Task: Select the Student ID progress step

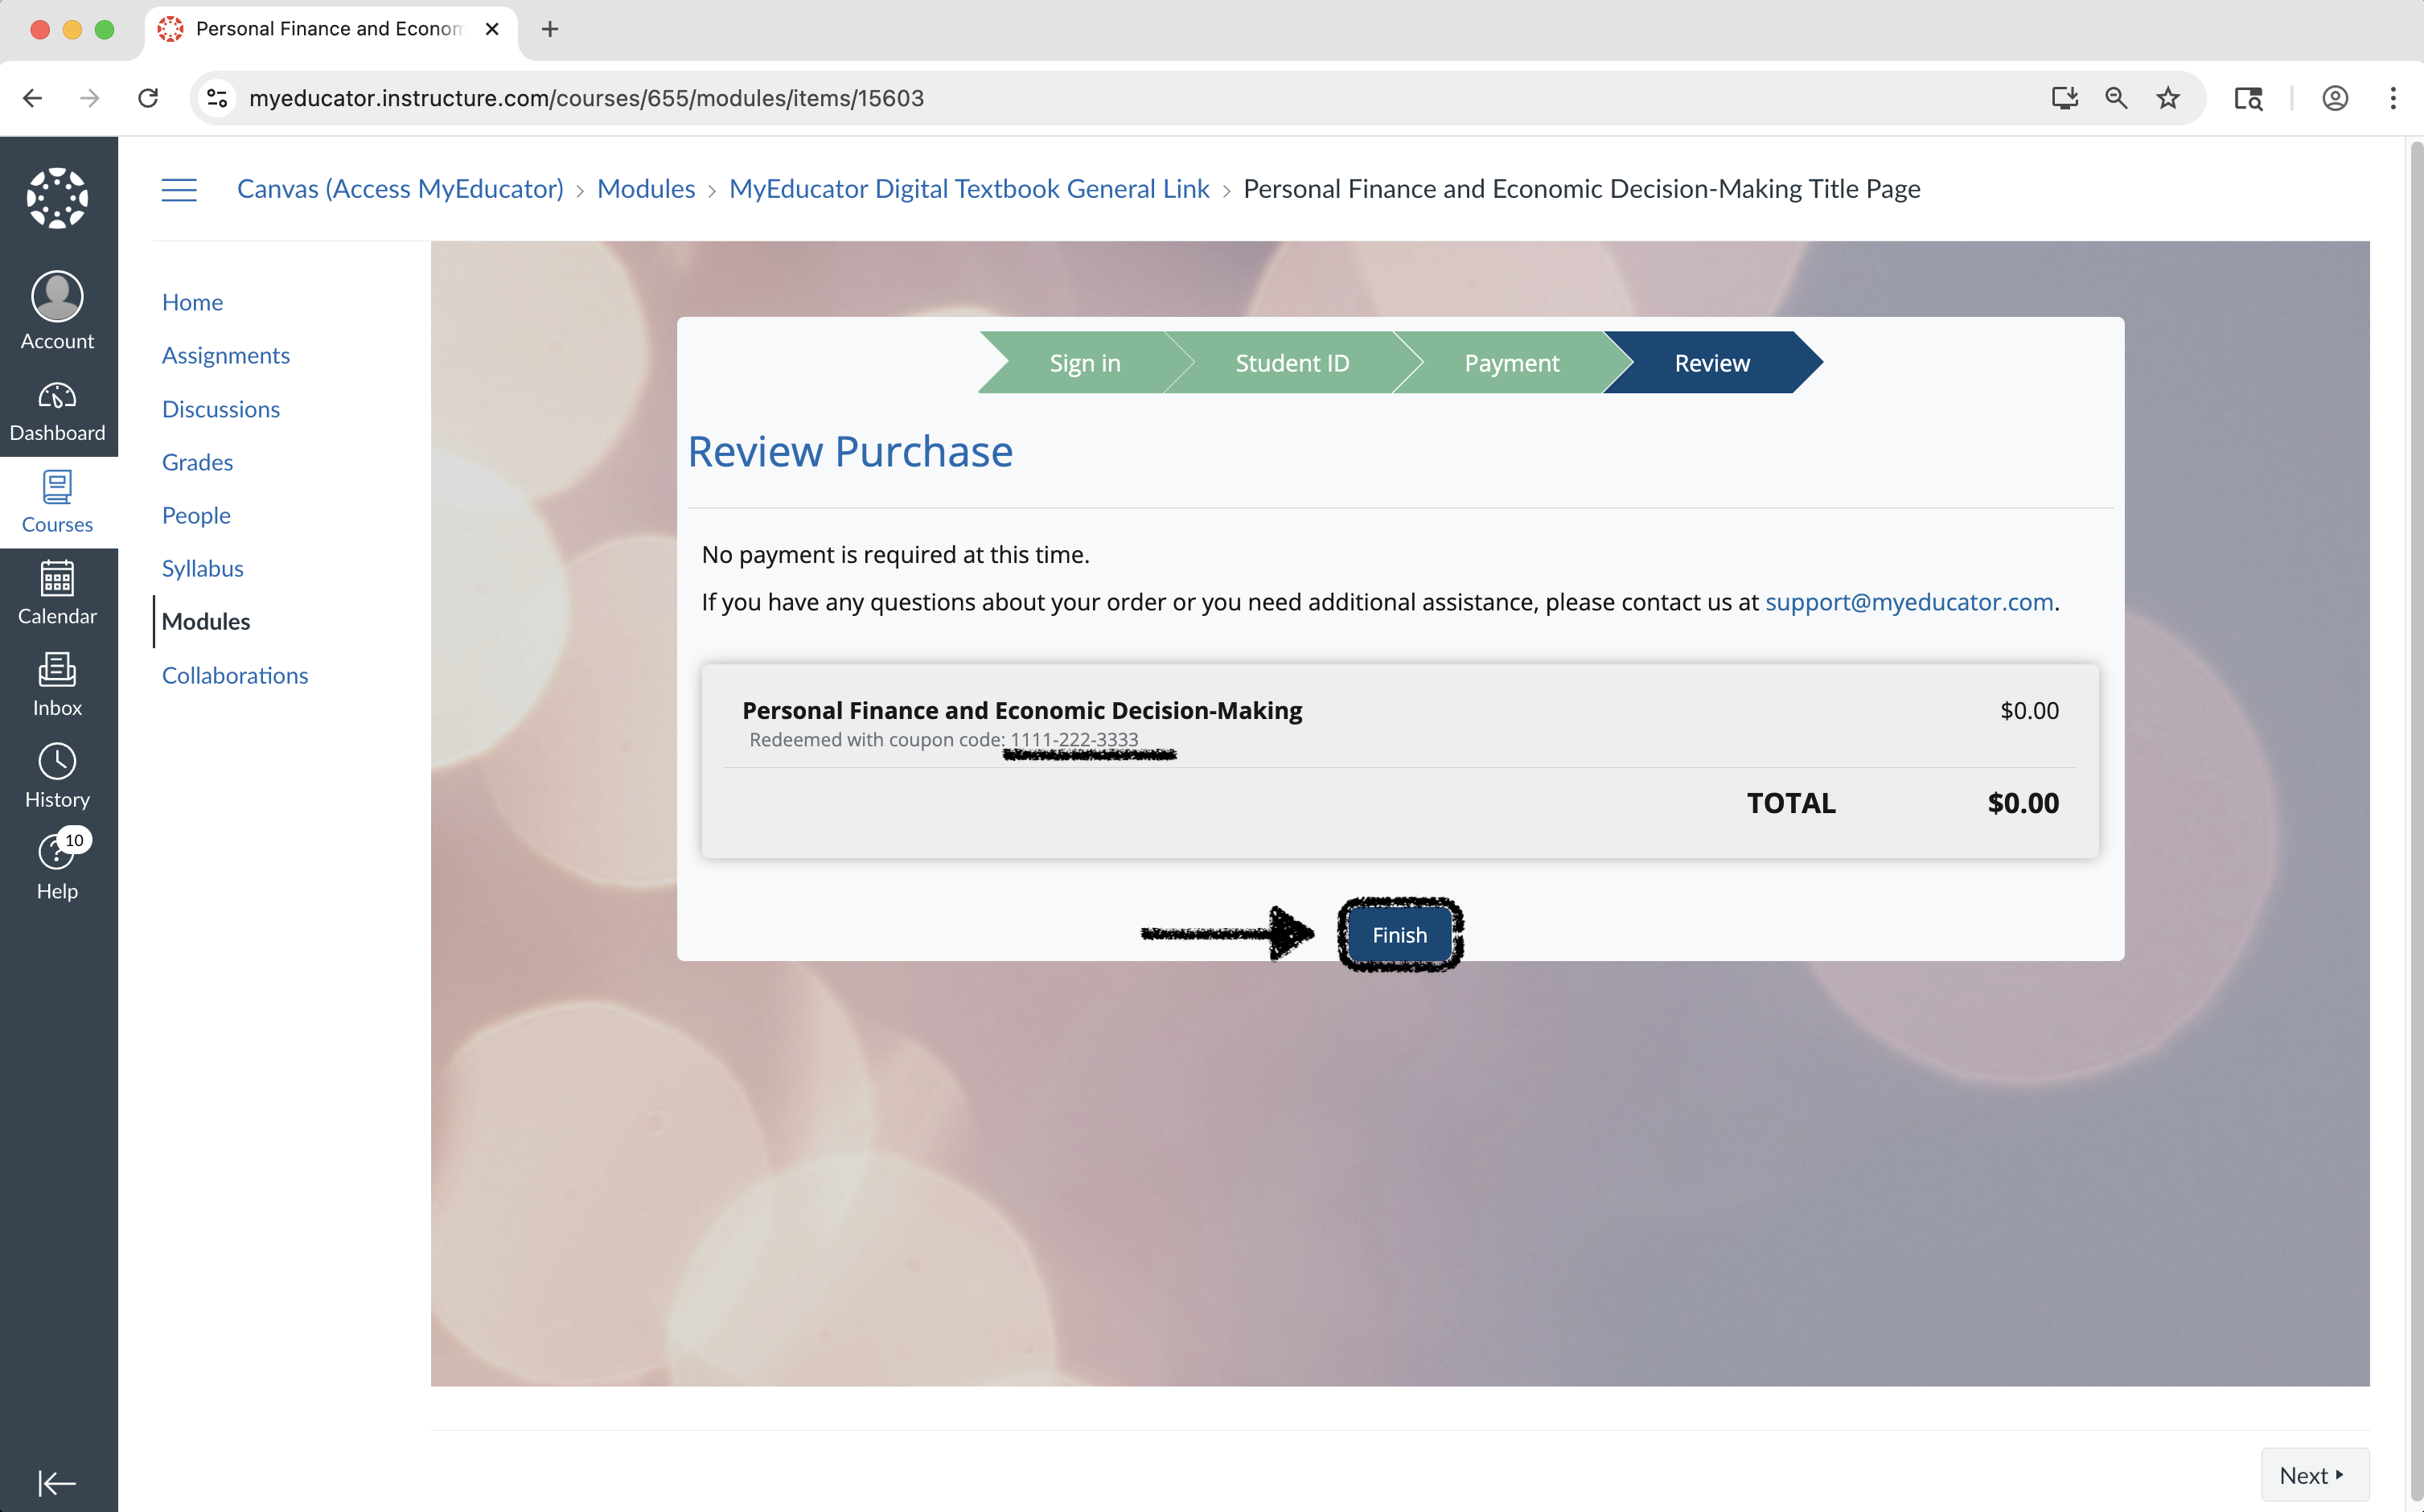Action: (1291, 363)
